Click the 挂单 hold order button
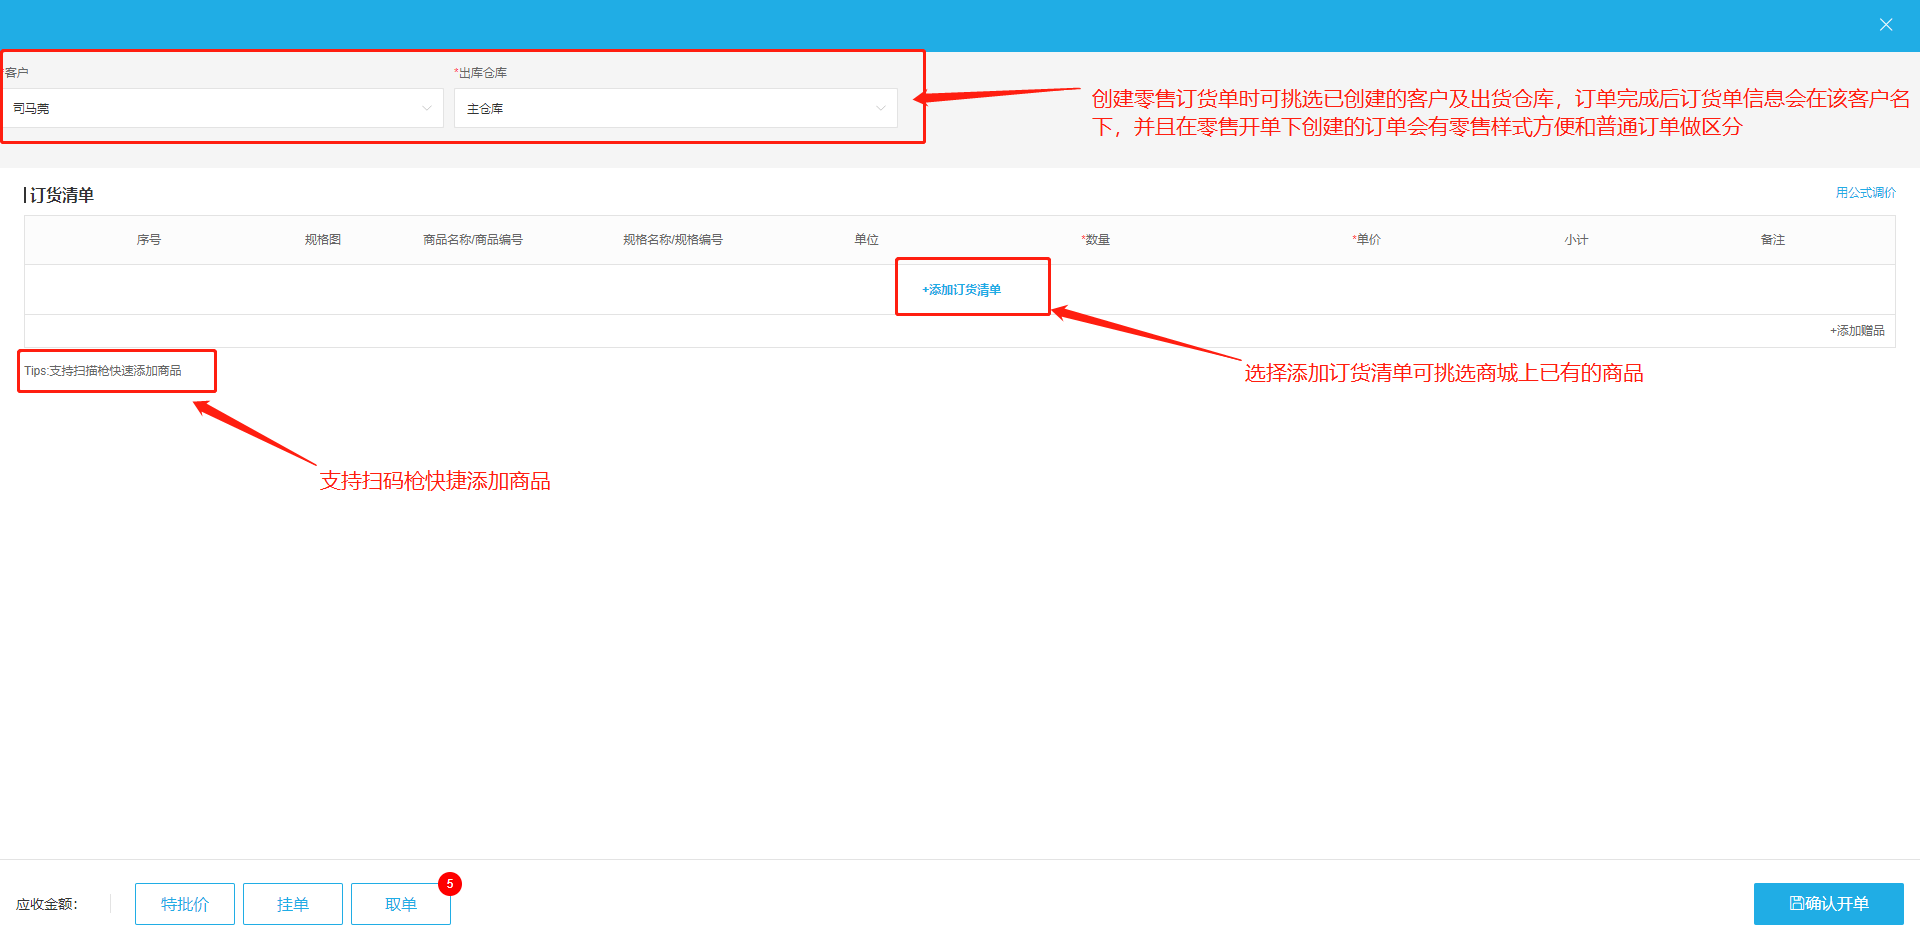The width and height of the screenshot is (1920, 947). coord(292,904)
